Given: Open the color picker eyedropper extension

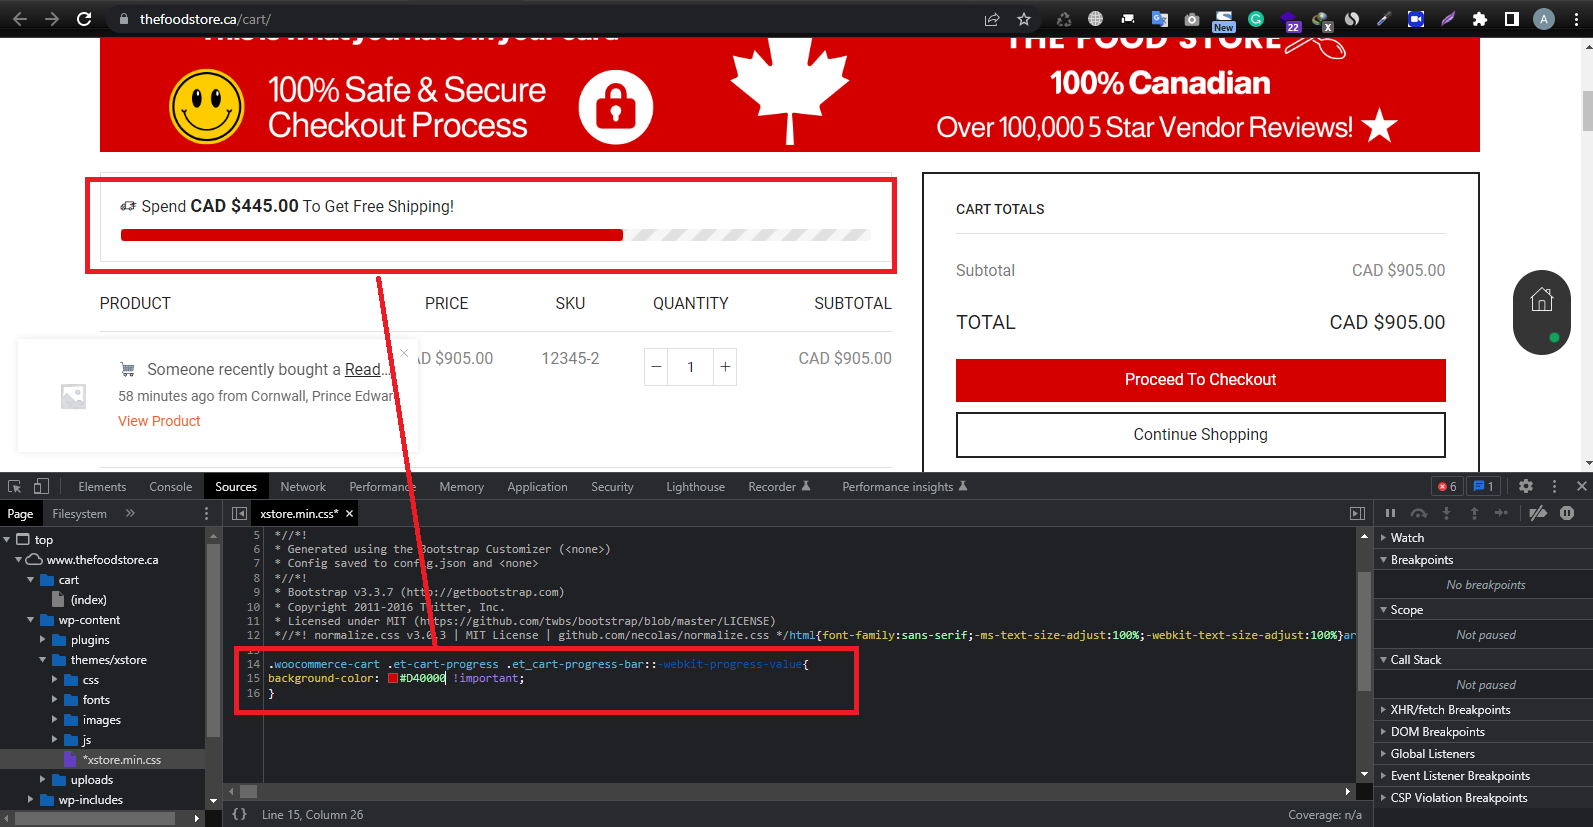Looking at the screenshot, I should coord(1384,19).
